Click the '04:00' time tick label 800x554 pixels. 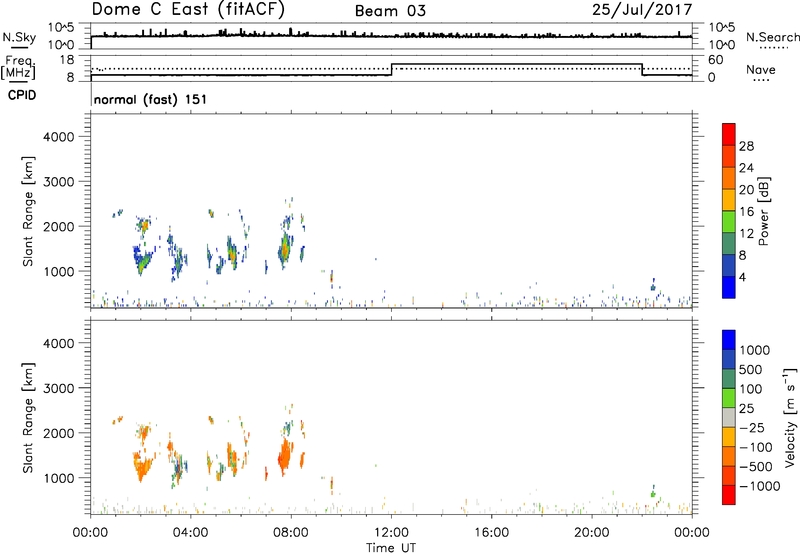coord(191,533)
